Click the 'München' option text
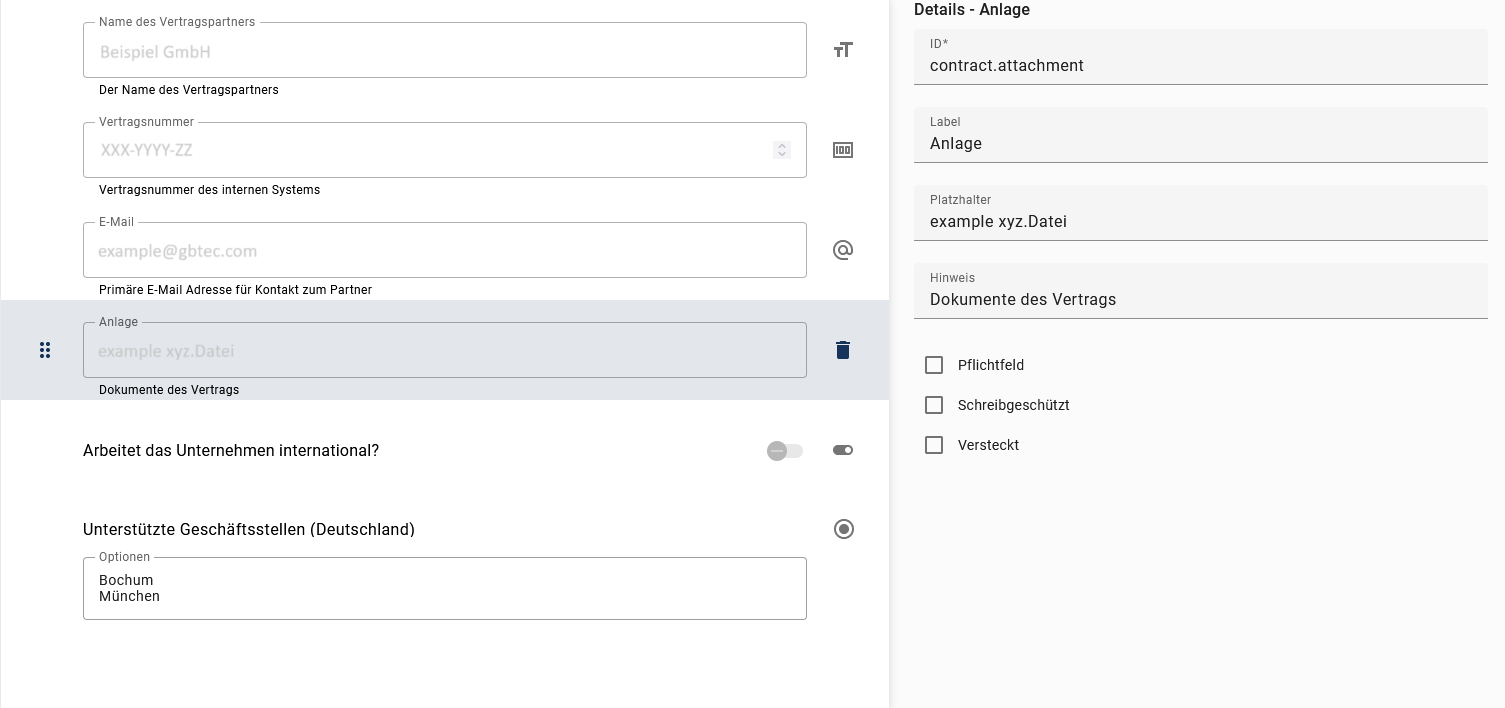The width and height of the screenshot is (1505, 708). pos(129,596)
